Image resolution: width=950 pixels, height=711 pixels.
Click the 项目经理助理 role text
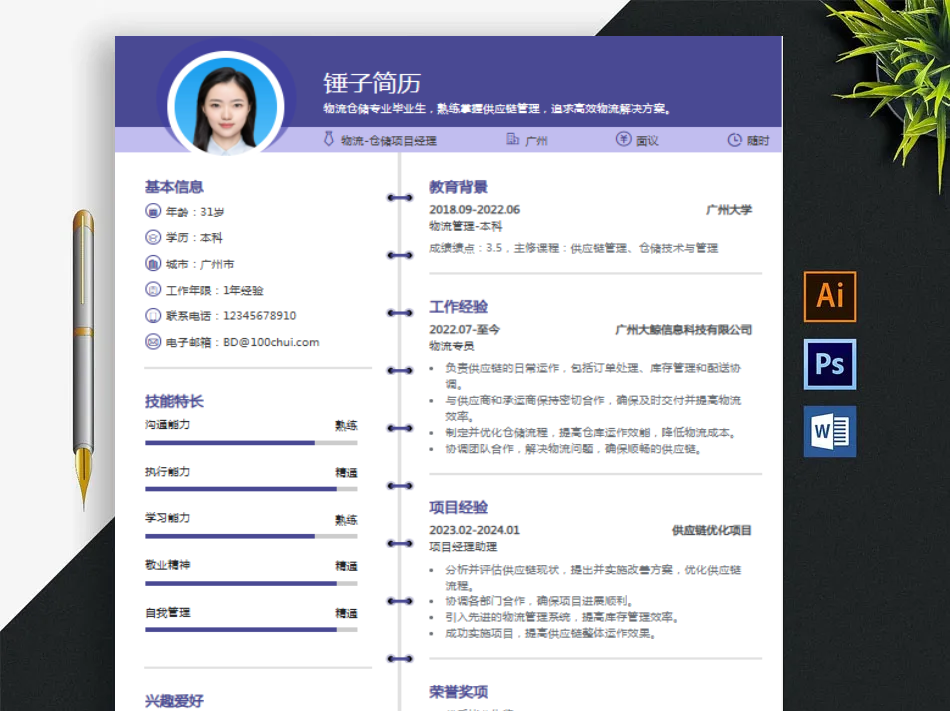(463, 546)
